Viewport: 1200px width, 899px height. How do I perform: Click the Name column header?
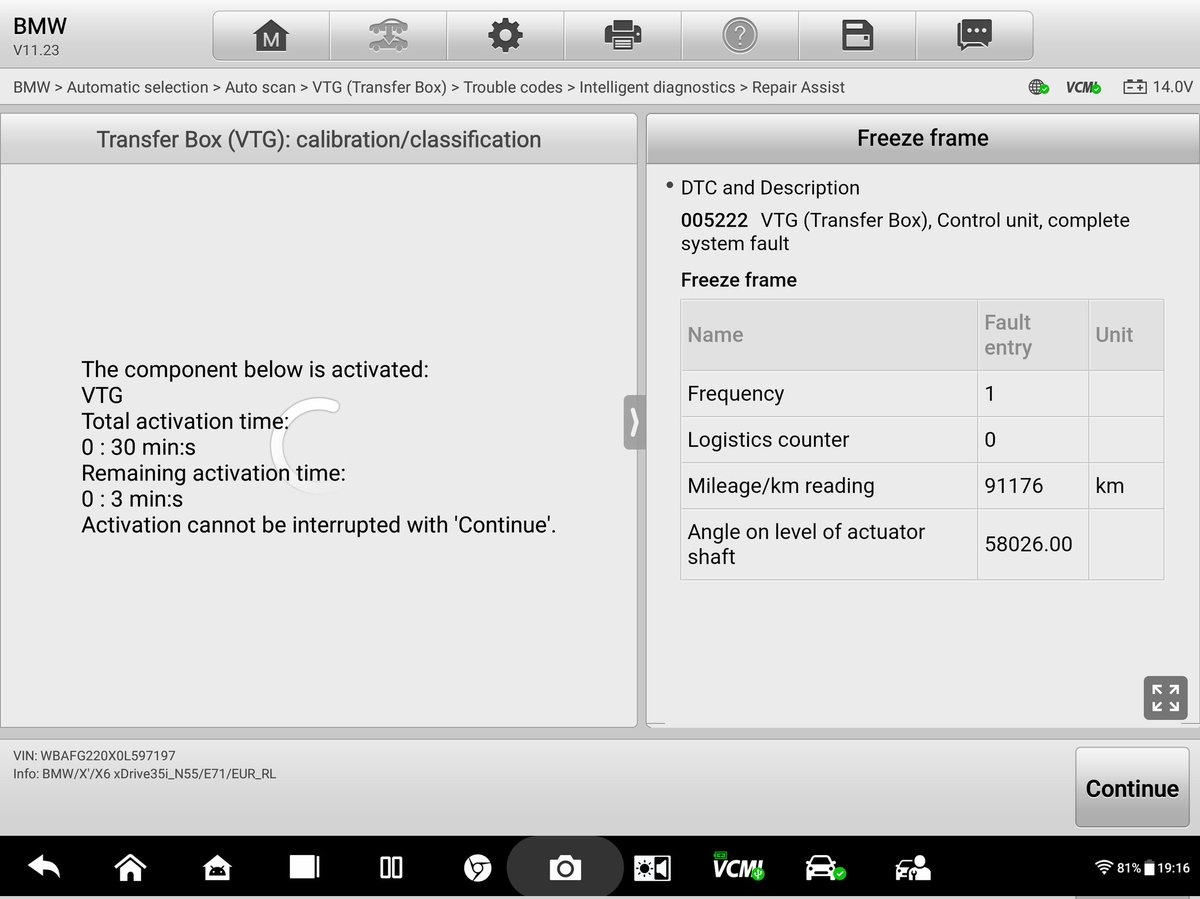(829, 335)
